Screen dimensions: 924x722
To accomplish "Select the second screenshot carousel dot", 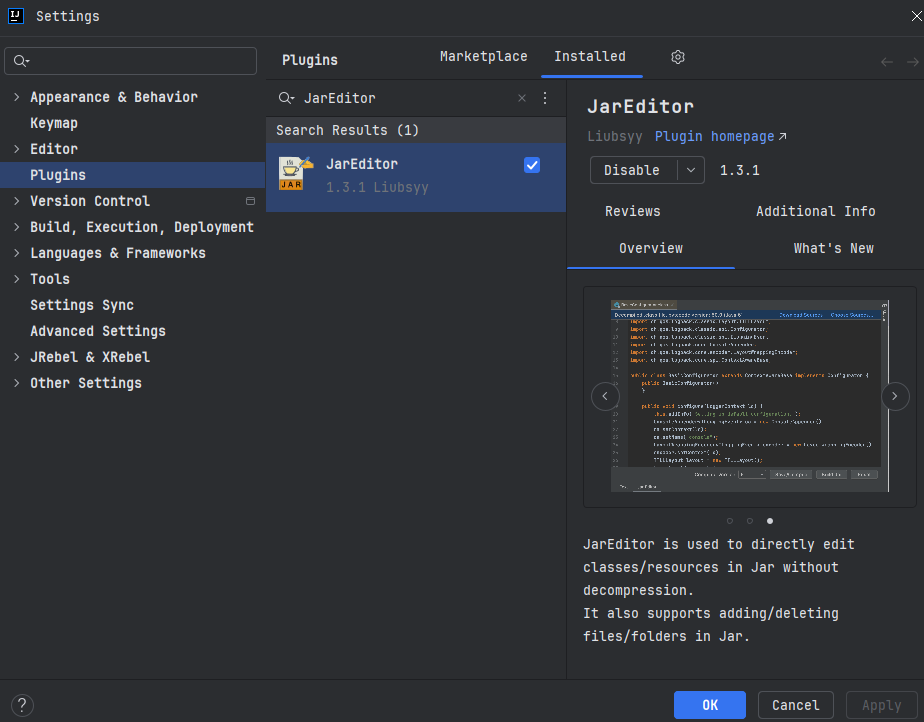I will (x=750, y=521).
